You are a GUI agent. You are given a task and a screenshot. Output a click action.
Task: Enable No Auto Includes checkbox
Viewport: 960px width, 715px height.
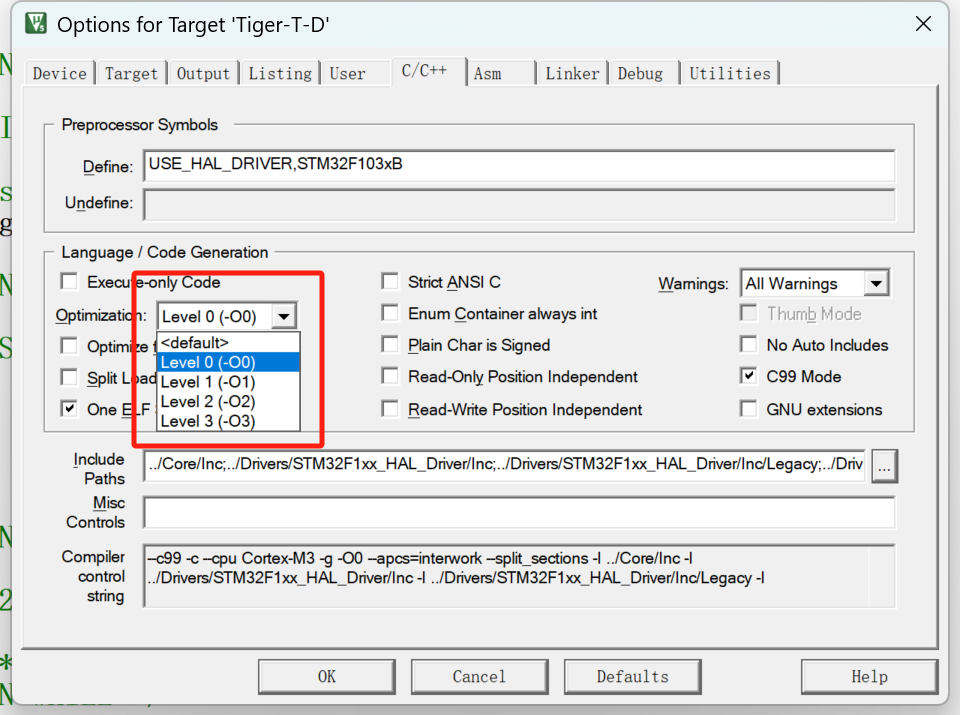tap(748, 345)
